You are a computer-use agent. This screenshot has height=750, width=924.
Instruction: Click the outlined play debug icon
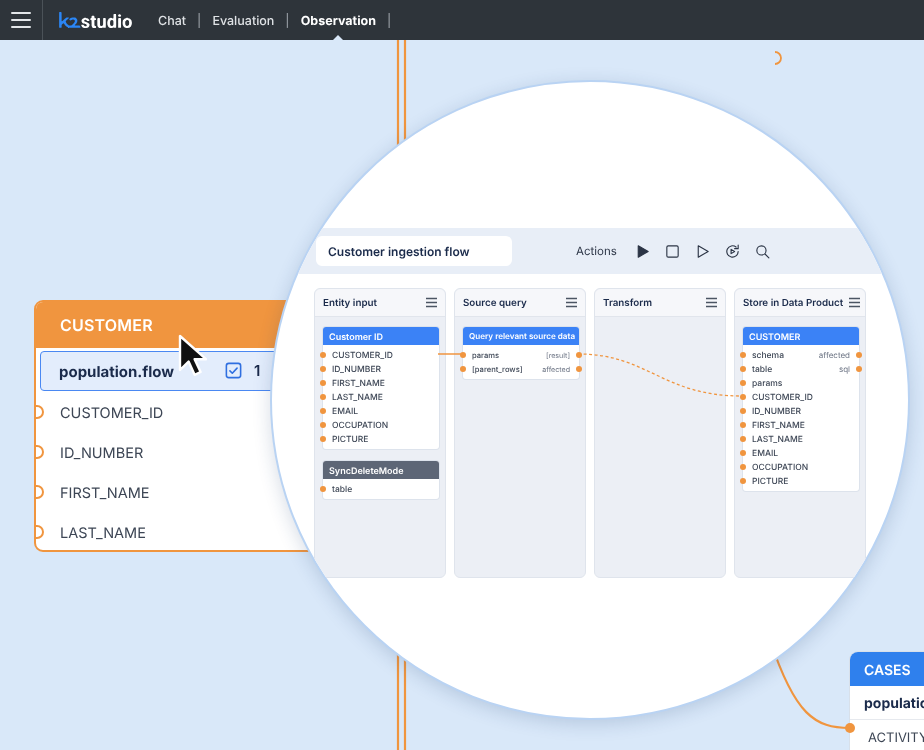702,252
